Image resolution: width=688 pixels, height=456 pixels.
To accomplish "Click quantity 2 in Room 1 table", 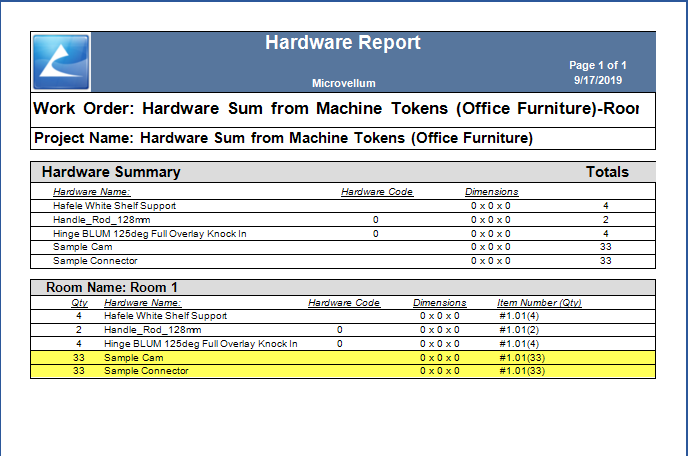I will [79, 330].
